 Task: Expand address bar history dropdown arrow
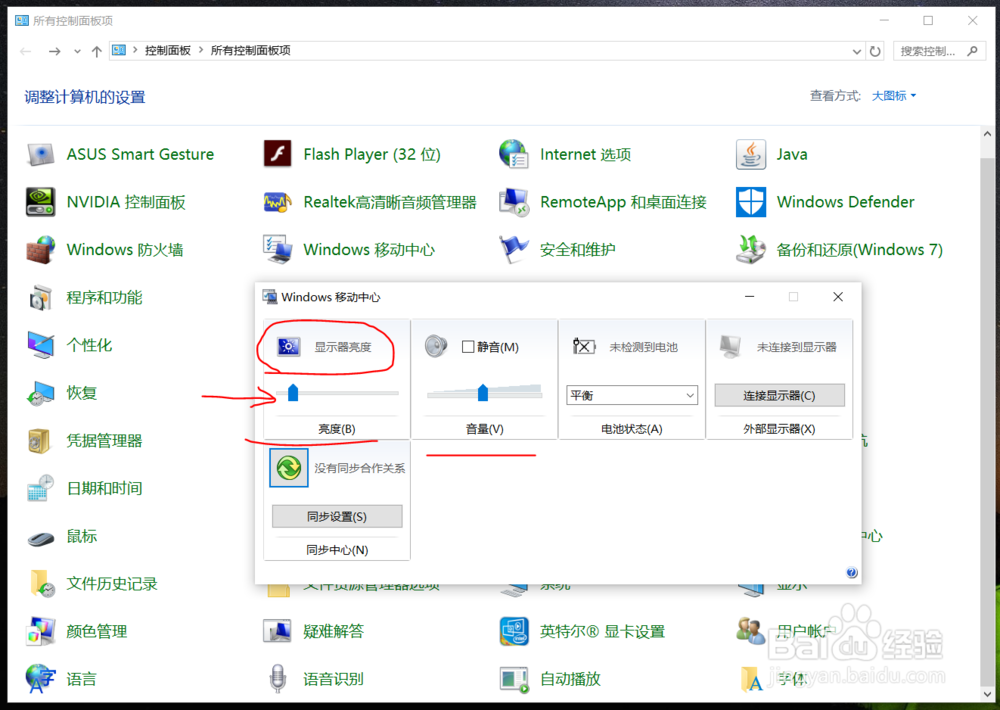857,51
